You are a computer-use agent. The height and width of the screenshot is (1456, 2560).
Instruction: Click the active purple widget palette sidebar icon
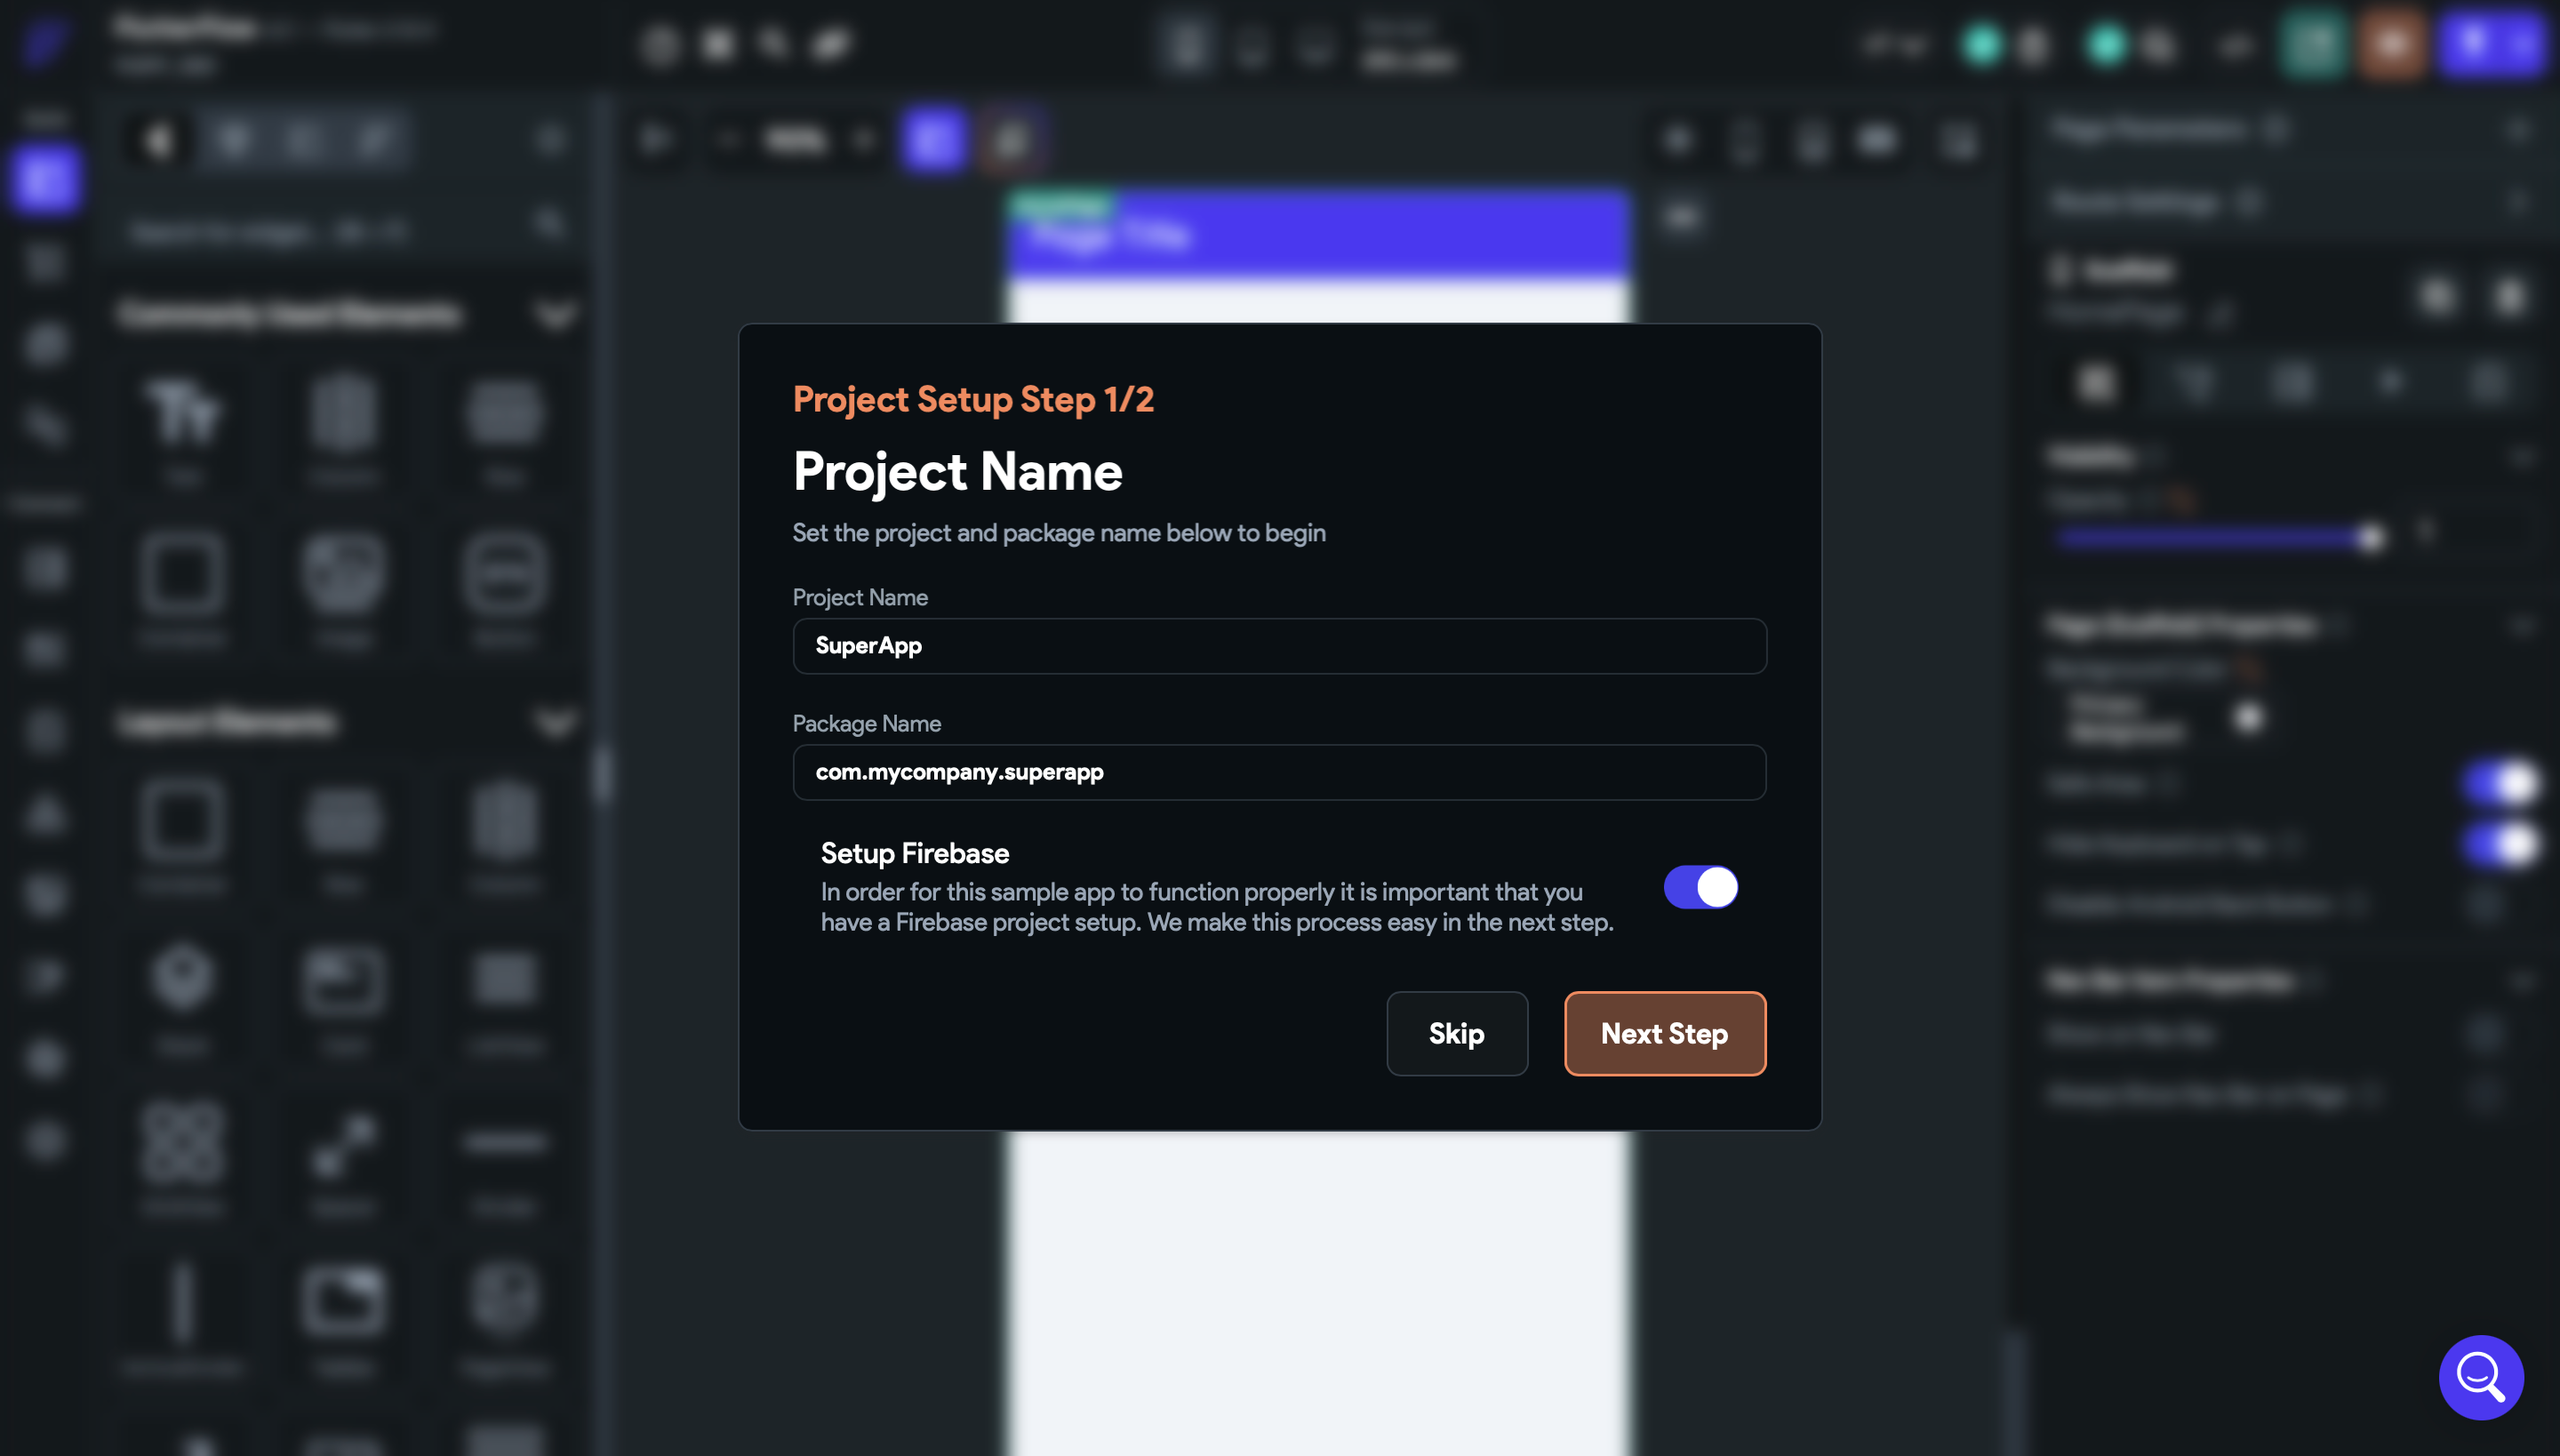click(x=44, y=180)
